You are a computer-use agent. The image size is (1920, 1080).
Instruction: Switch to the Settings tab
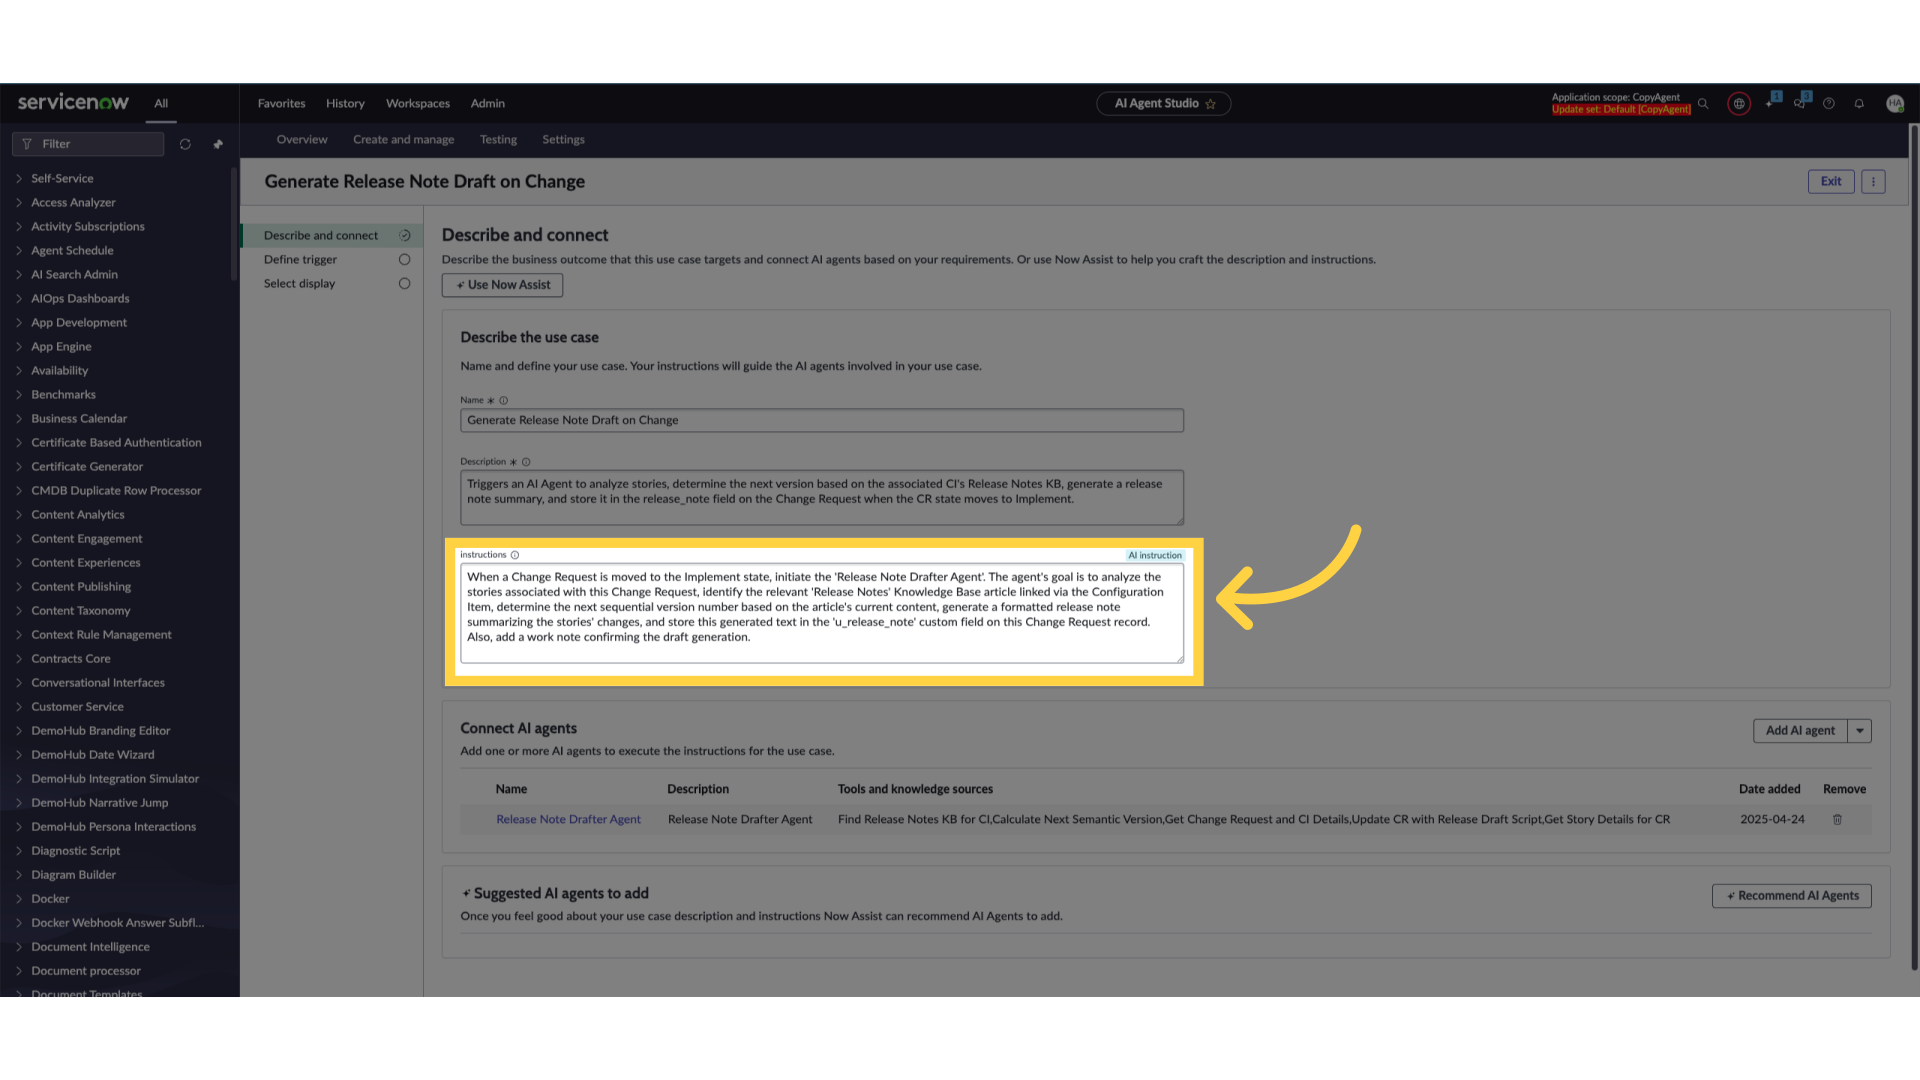tap(563, 140)
